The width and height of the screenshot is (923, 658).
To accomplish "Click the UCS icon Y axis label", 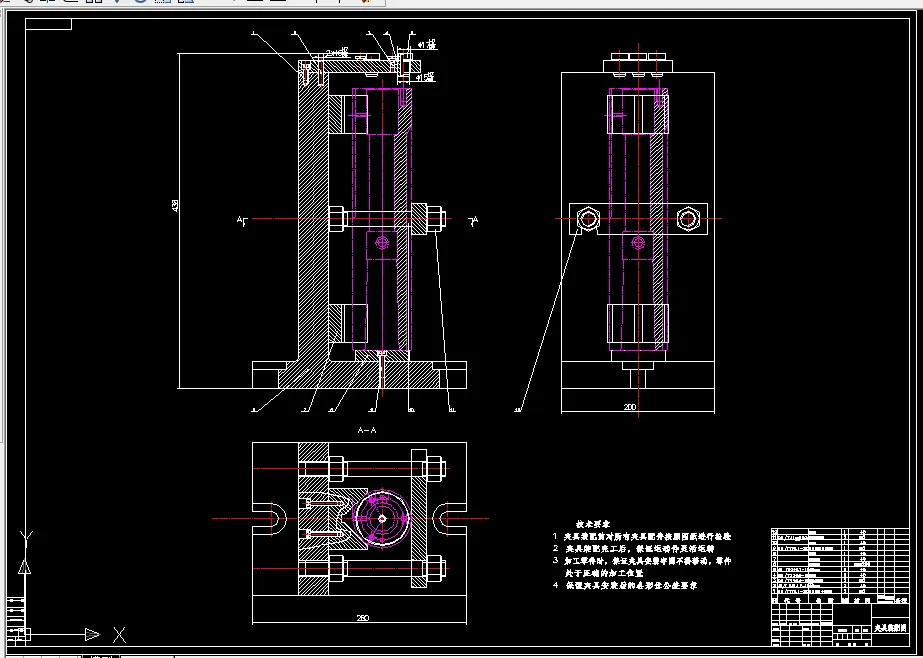I will tap(26, 539).
